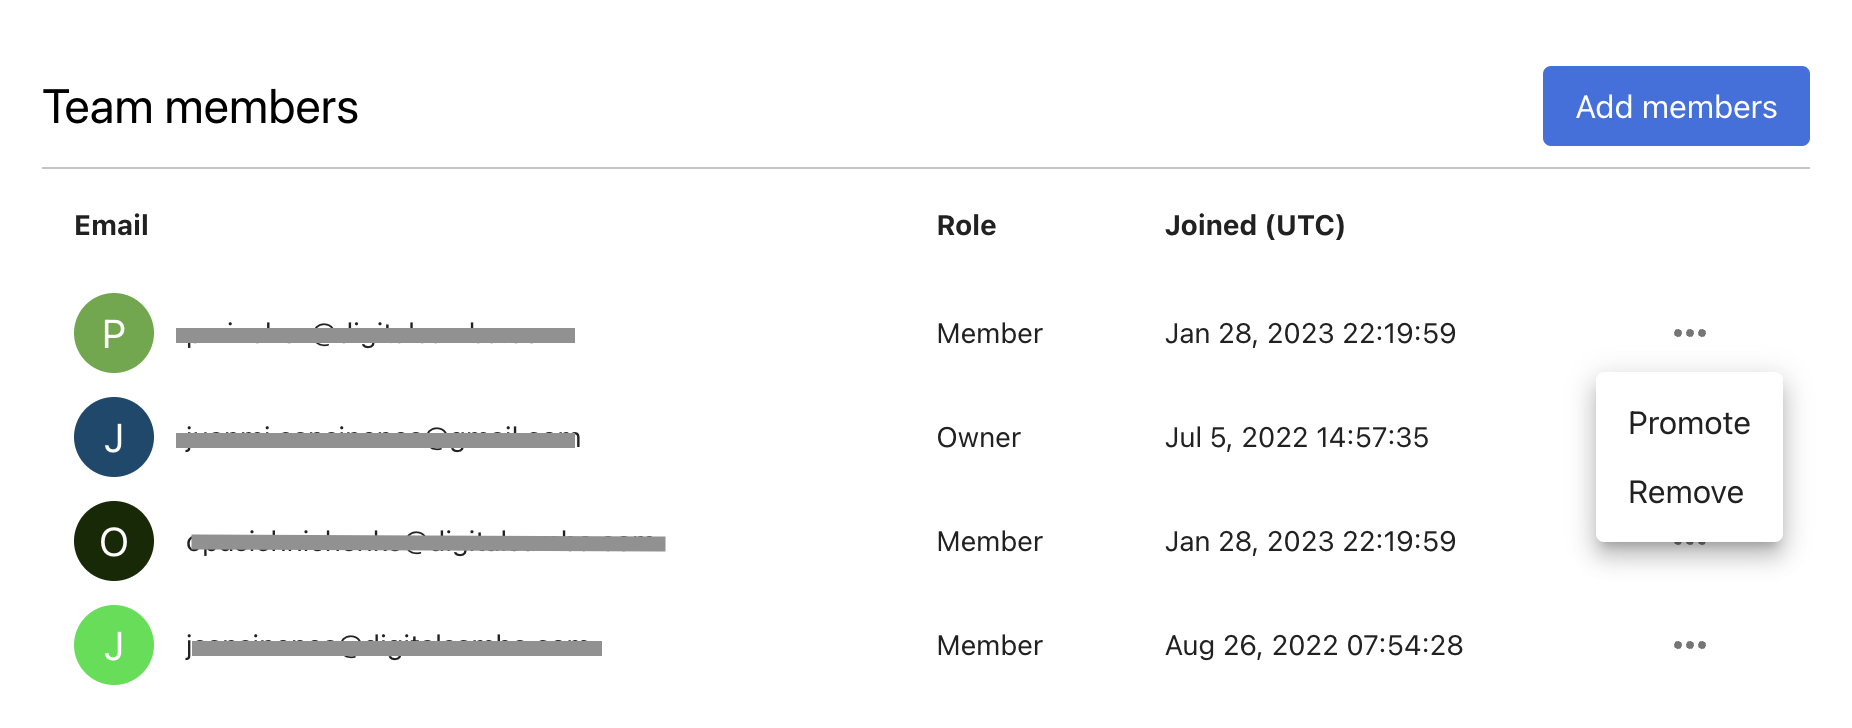Click the "Jul 5, 2022 14:57:35" join date
This screenshot has height=728, width=1852.
tap(1296, 438)
